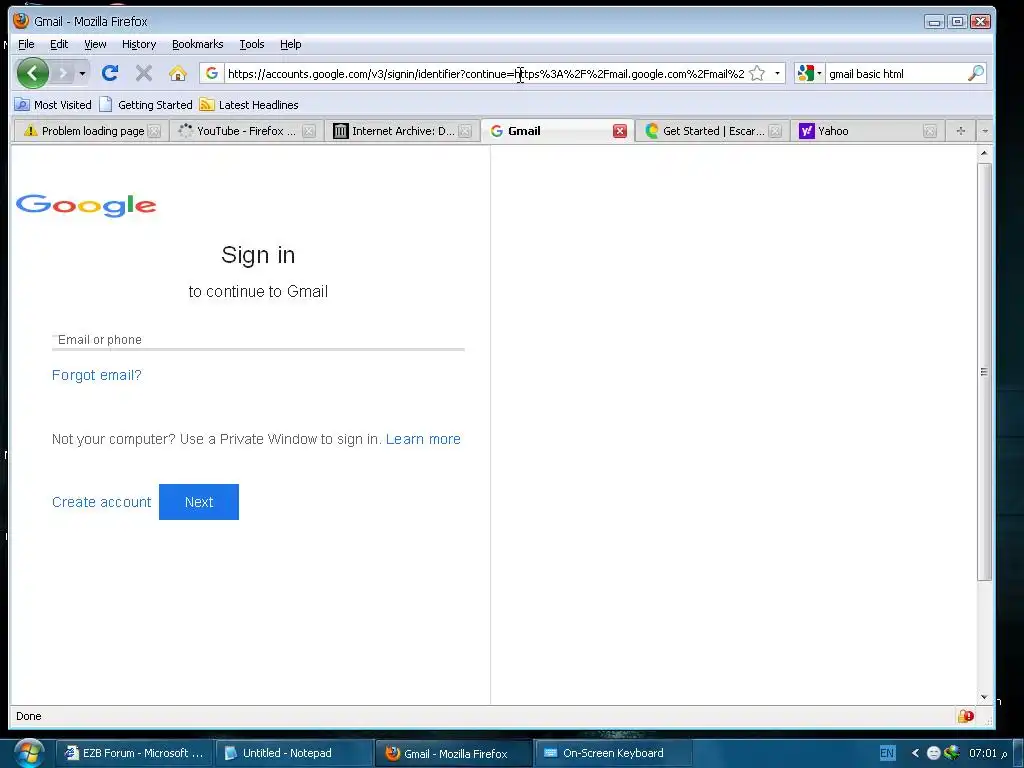Image resolution: width=1024 pixels, height=768 pixels.
Task: Click the vertical scrollbar thumb
Action: [984, 372]
